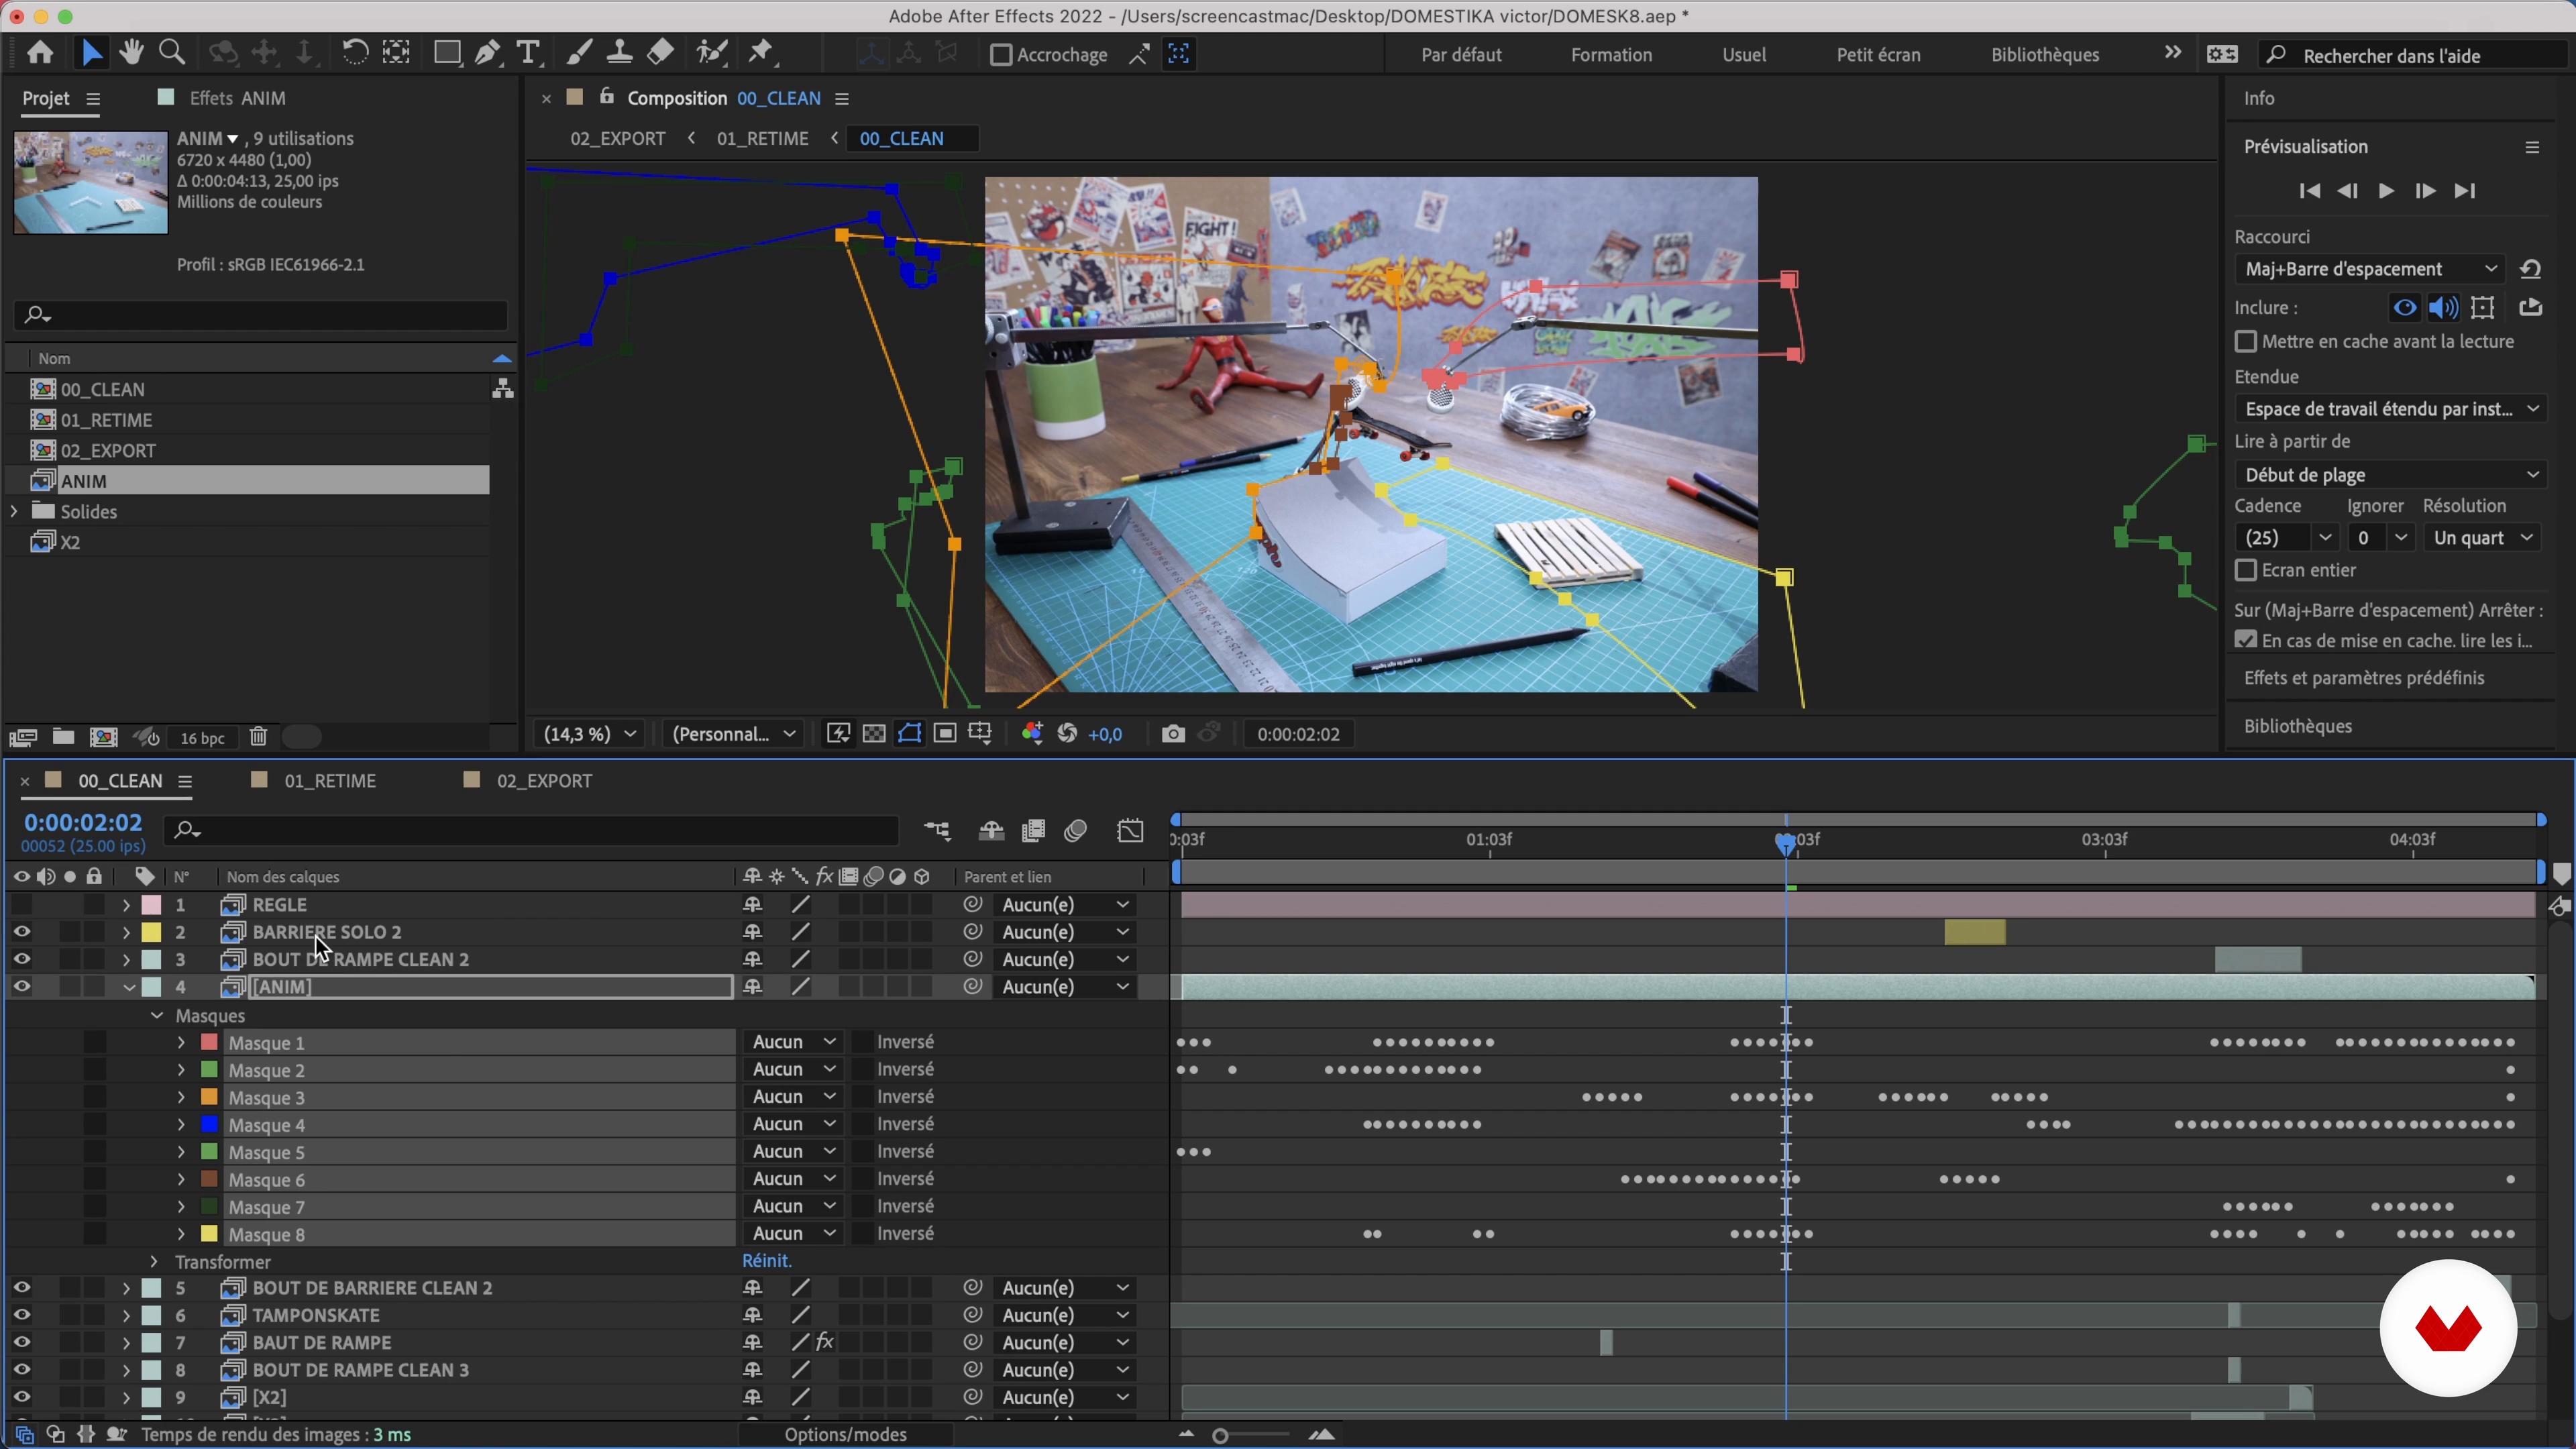This screenshot has height=1449, width=2576.
Task: Select the Brush tool
Action: coord(579,53)
